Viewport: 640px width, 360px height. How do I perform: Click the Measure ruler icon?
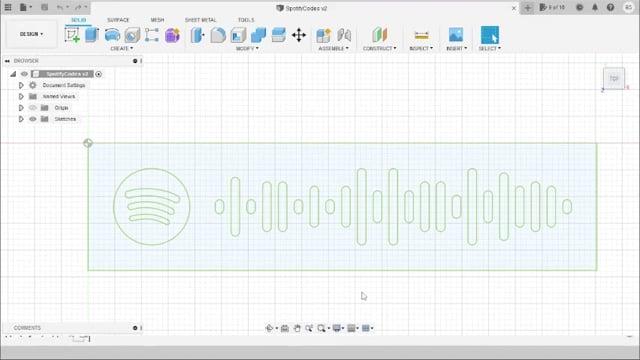[x=421, y=36]
